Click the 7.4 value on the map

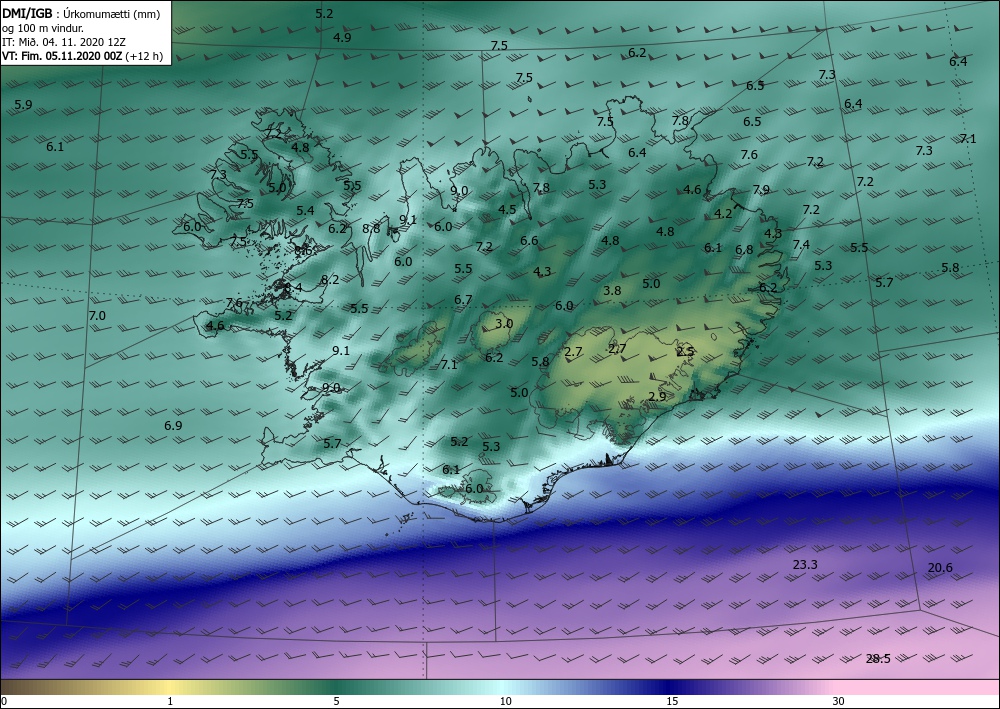point(801,244)
